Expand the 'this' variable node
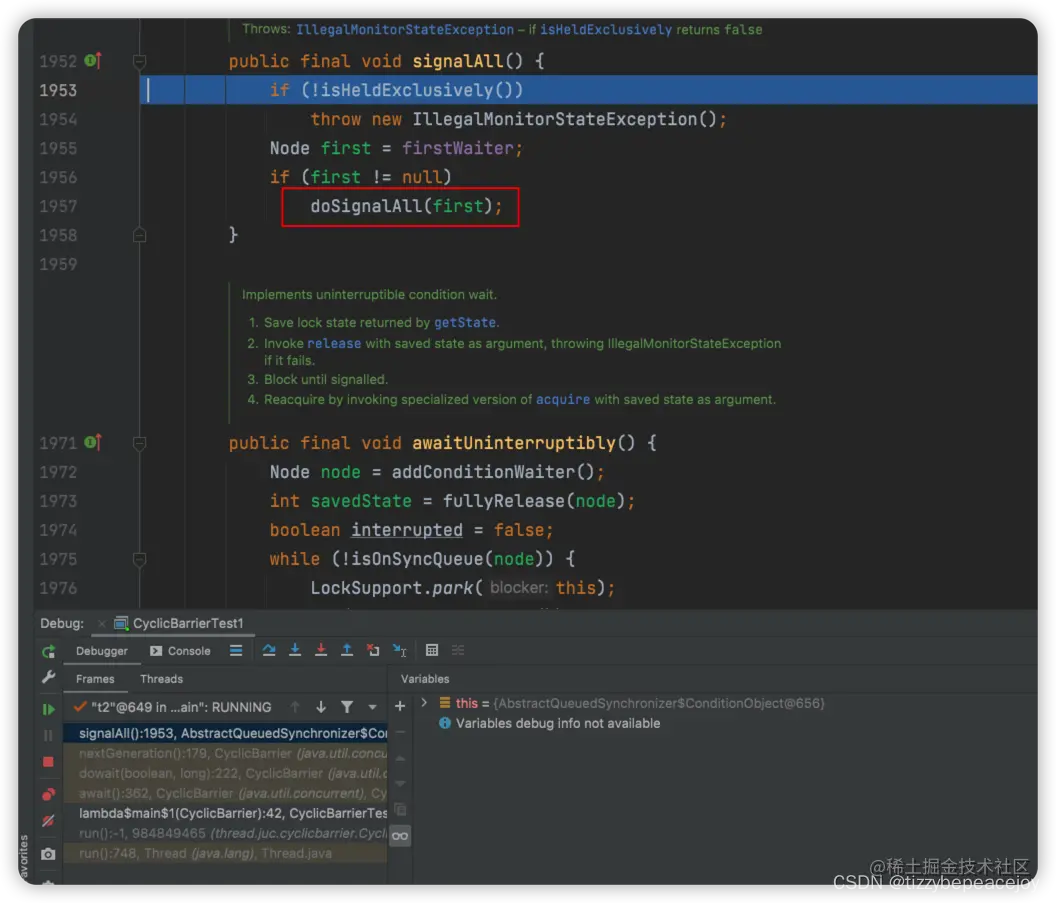 tap(424, 702)
